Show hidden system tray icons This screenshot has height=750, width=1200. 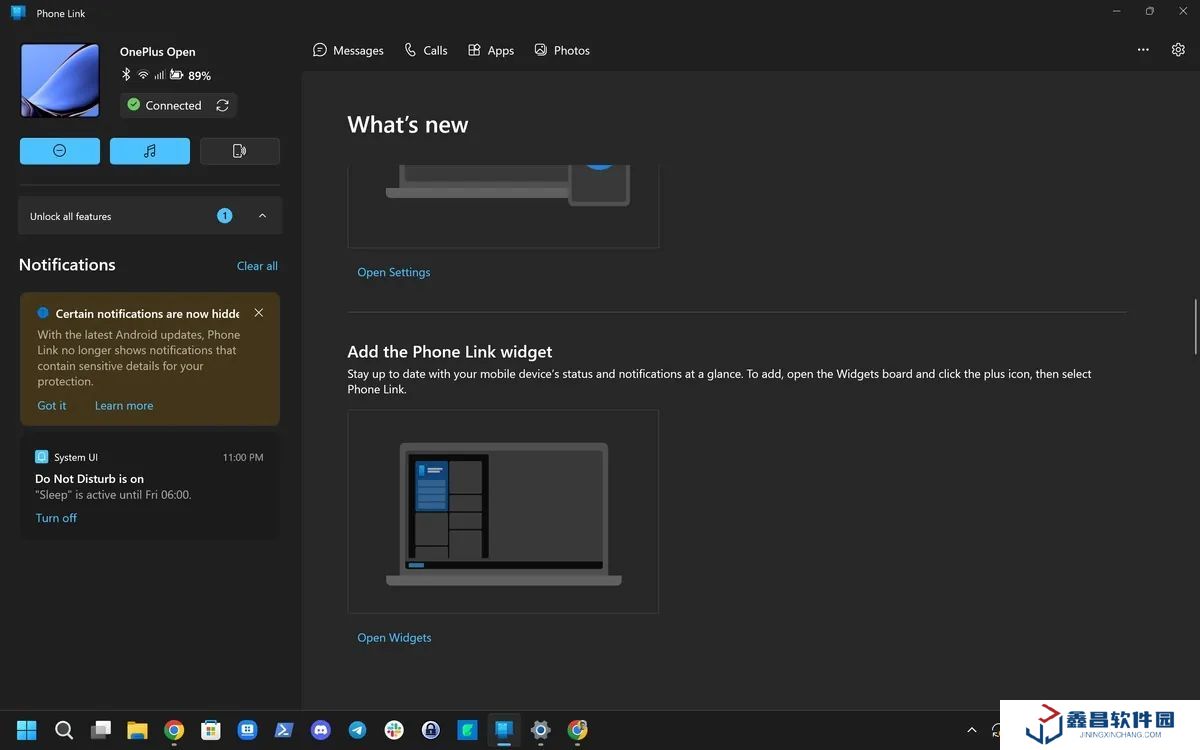(x=971, y=730)
